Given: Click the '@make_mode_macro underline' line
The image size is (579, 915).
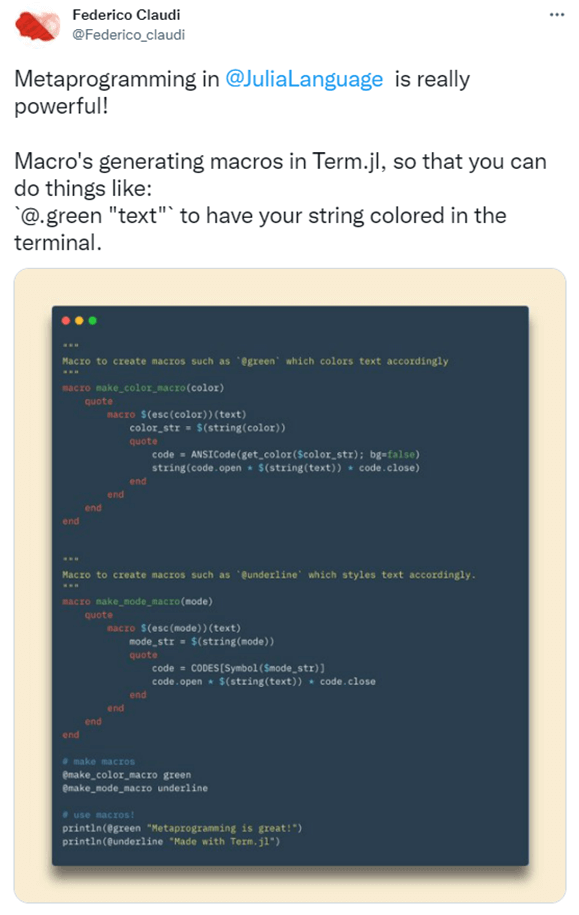Looking at the screenshot, I should (135, 788).
